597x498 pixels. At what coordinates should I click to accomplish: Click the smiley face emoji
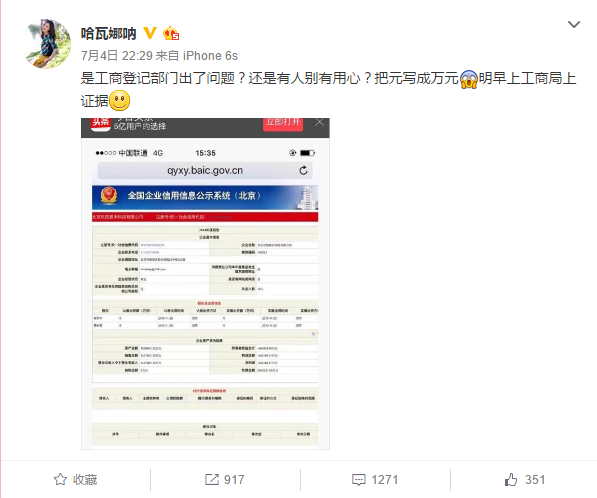click(120, 101)
